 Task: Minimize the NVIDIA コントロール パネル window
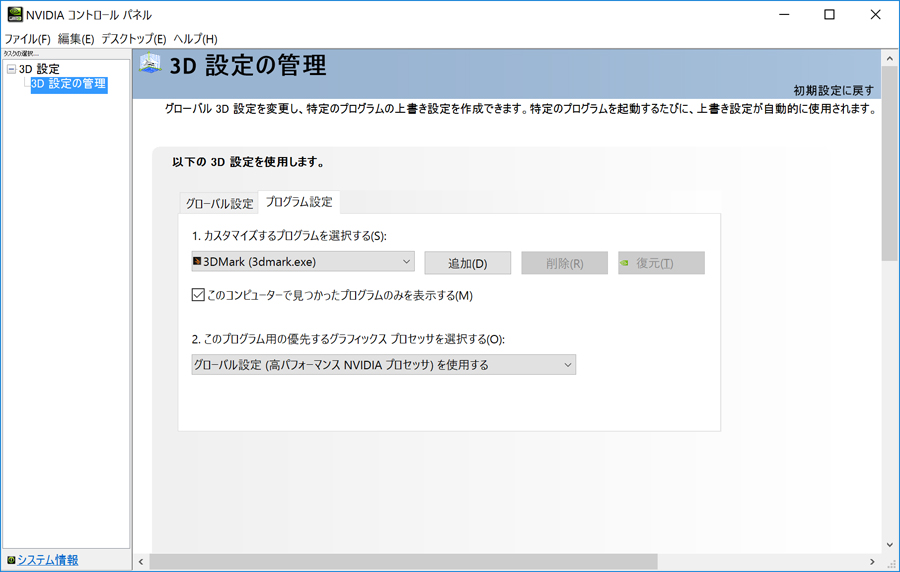tap(784, 14)
